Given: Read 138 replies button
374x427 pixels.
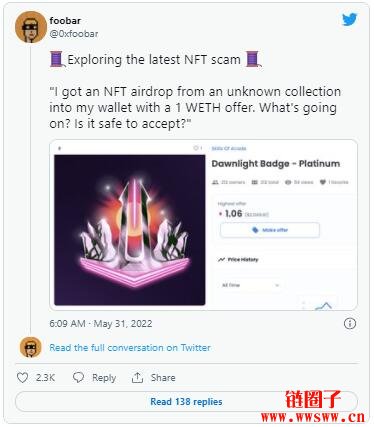Looking at the screenshot, I should (186, 402).
